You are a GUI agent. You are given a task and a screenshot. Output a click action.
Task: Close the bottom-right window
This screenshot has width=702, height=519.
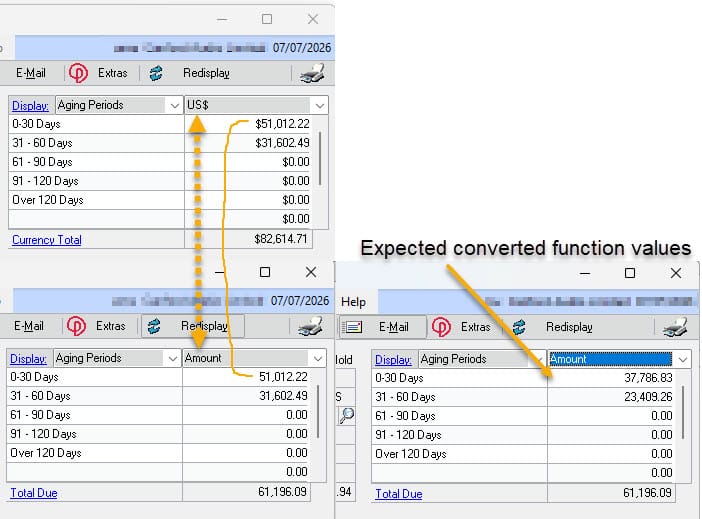(676, 273)
